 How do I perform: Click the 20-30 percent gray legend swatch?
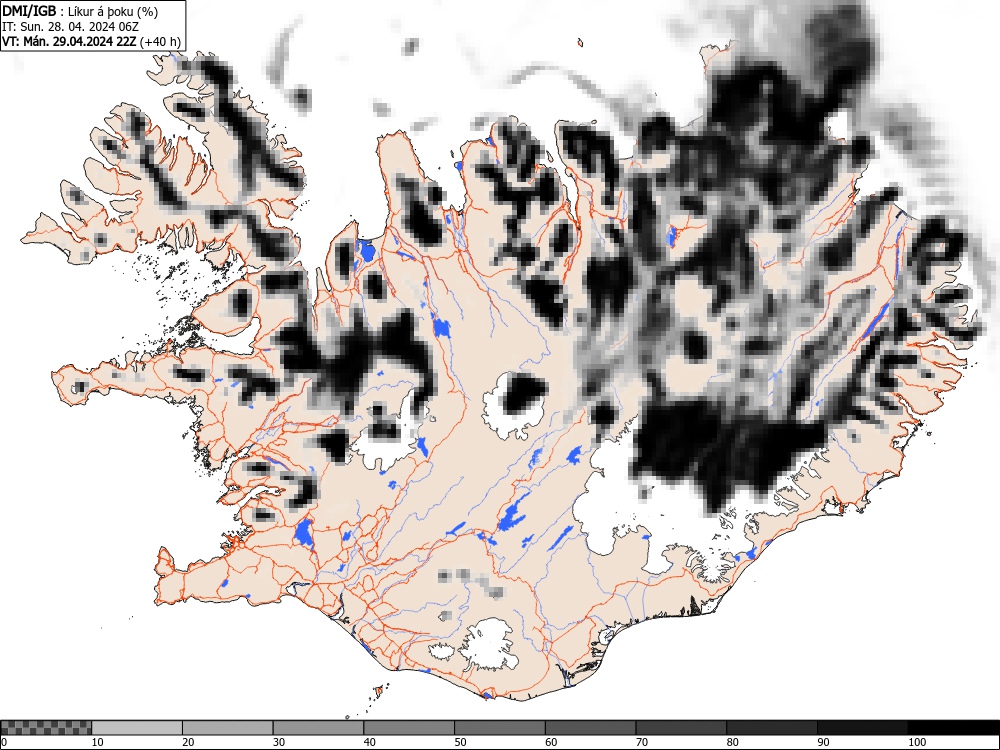228,728
